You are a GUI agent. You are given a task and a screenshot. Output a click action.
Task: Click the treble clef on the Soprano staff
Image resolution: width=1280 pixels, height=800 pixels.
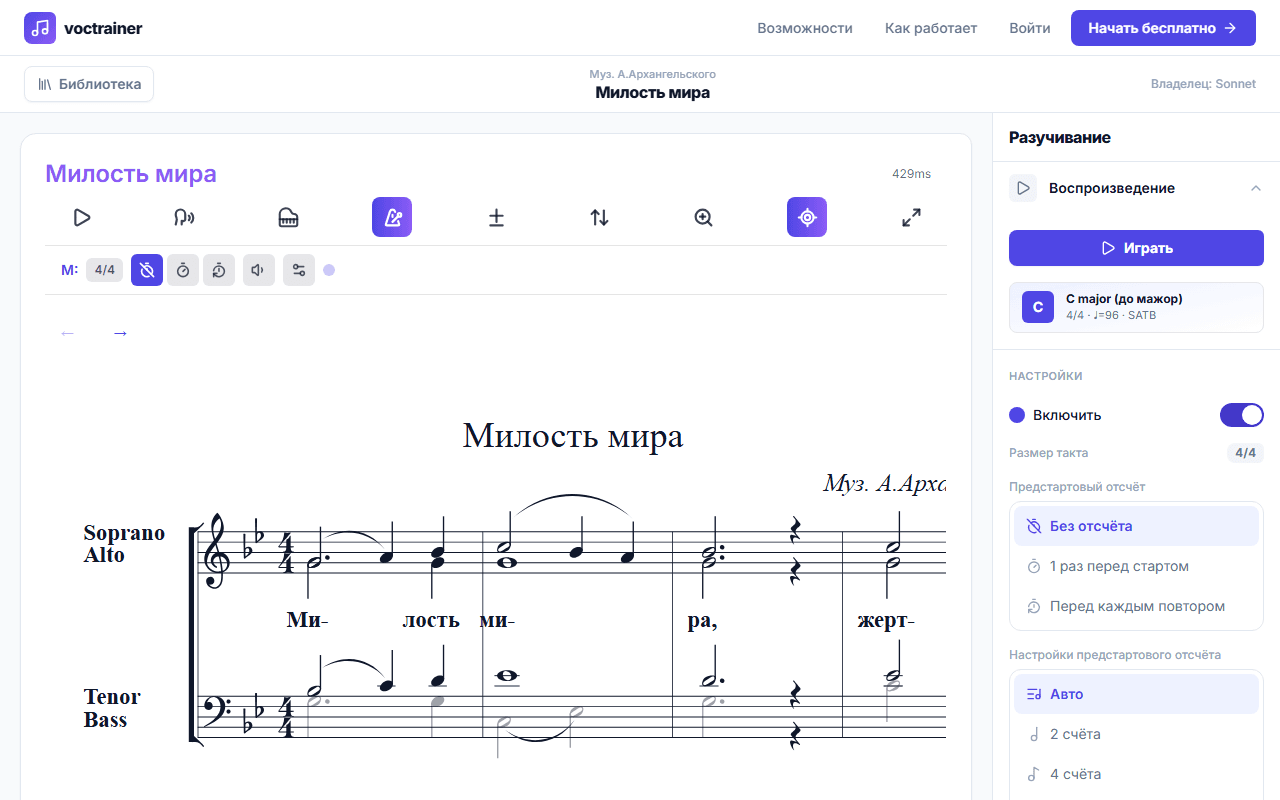[216, 551]
